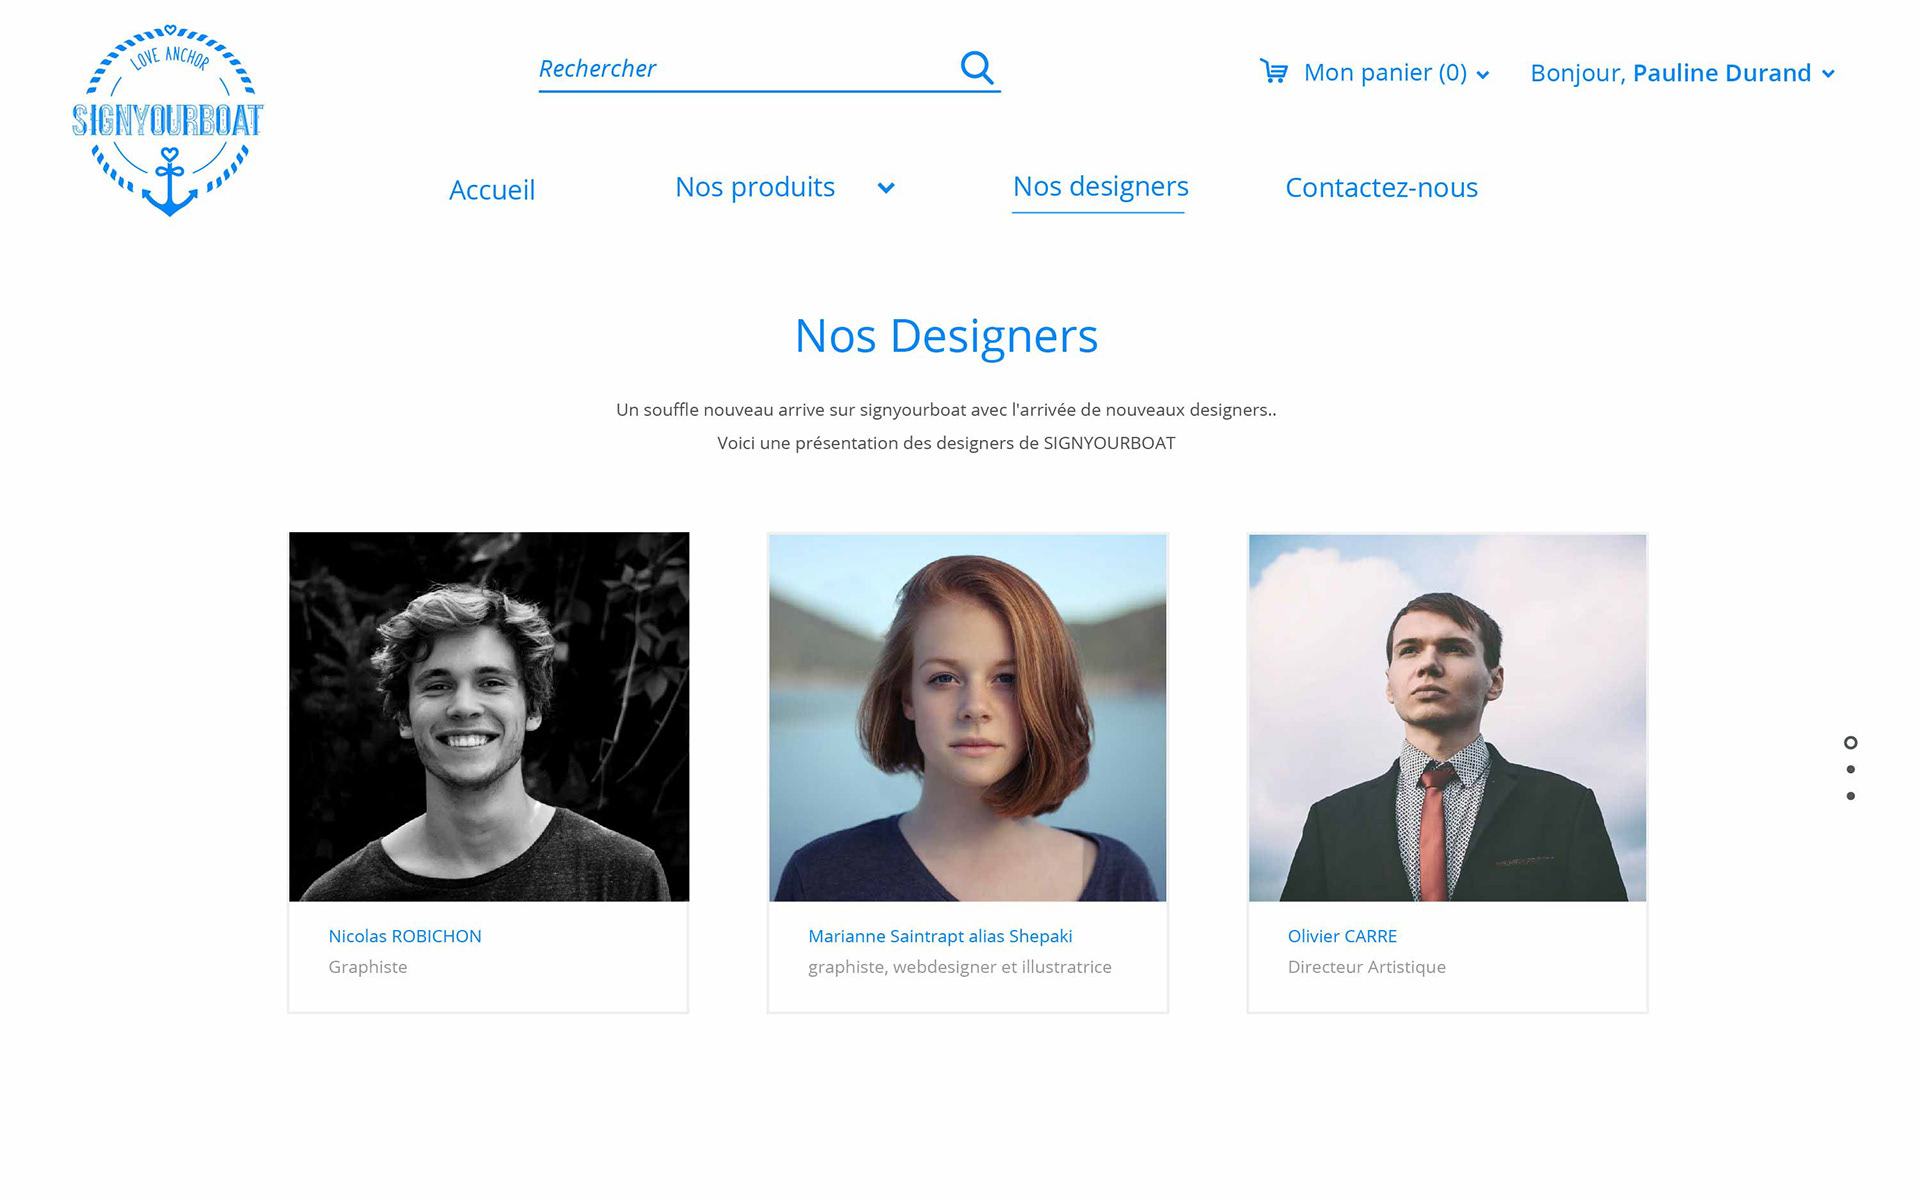Open the Olivier CARRE name link
This screenshot has width=1920, height=1200.
pyautogui.click(x=1342, y=936)
